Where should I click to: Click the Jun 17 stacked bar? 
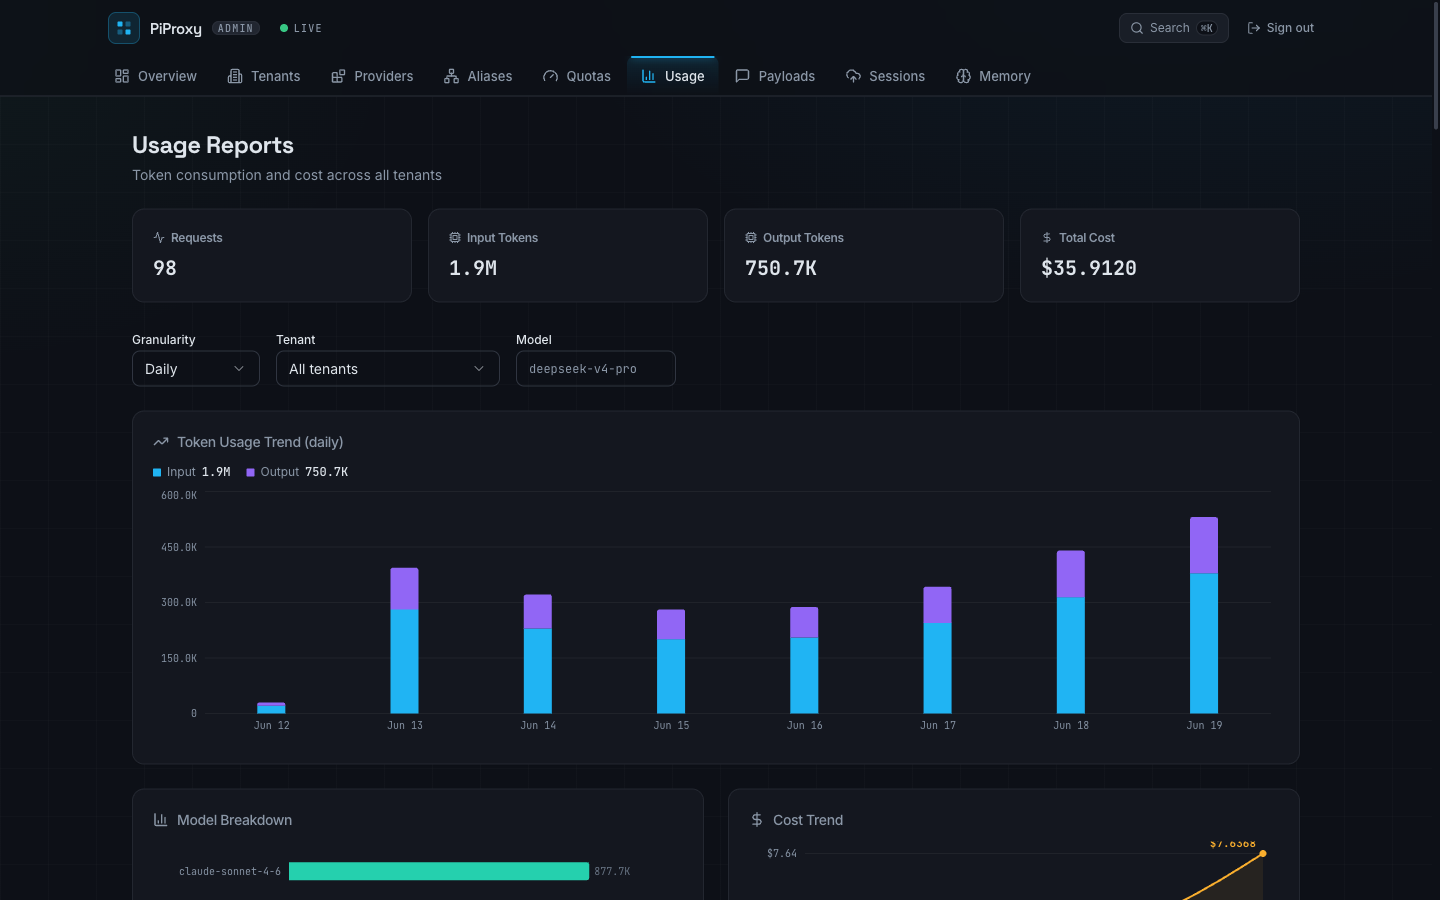tap(937, 650)
